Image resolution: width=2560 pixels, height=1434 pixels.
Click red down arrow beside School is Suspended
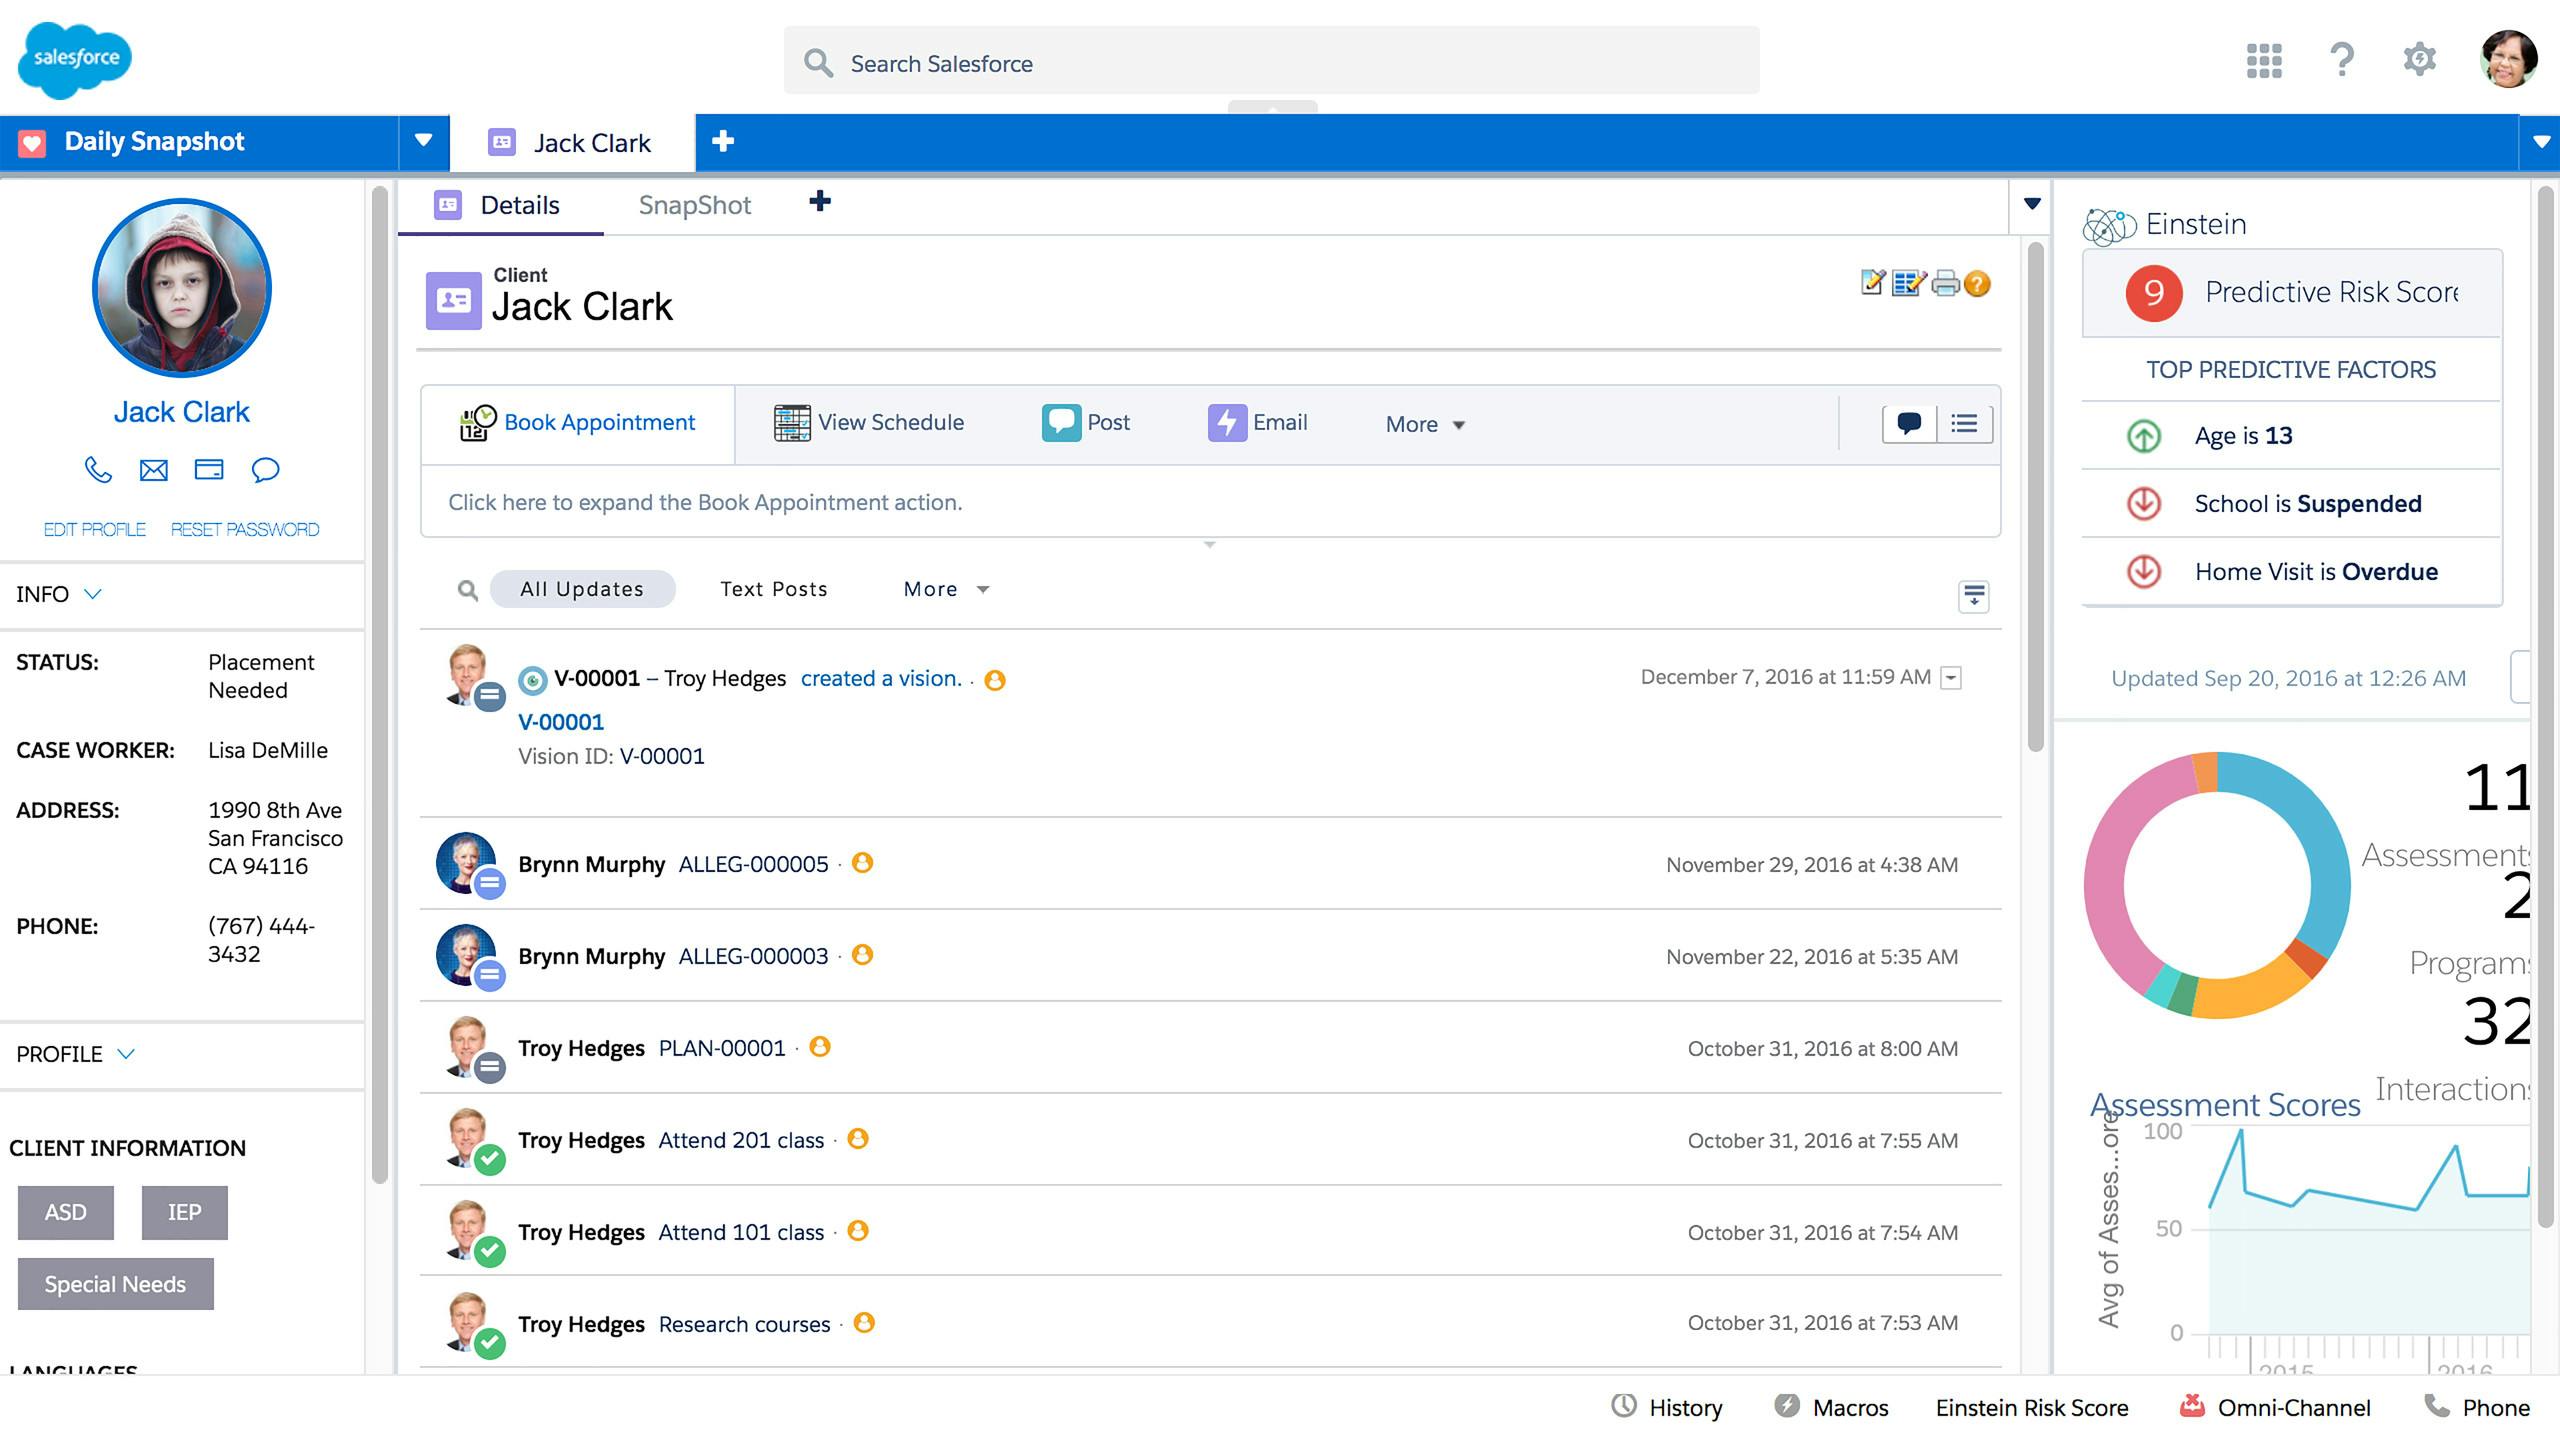2144,503
